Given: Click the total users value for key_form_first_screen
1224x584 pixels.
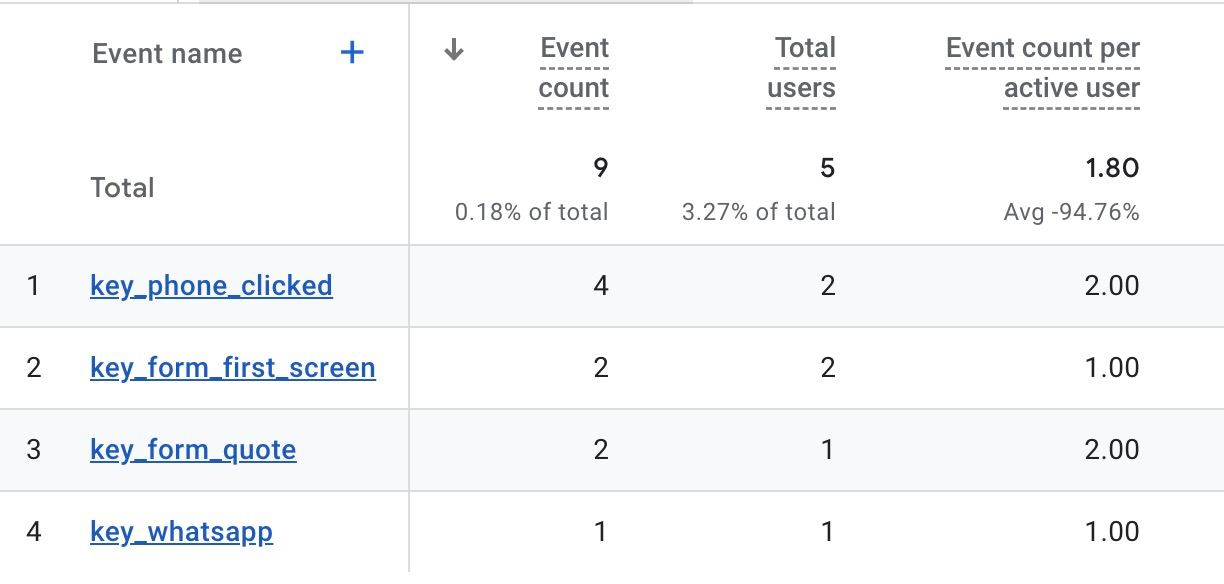Looking at the screenshot, I should tap(827, 368).
